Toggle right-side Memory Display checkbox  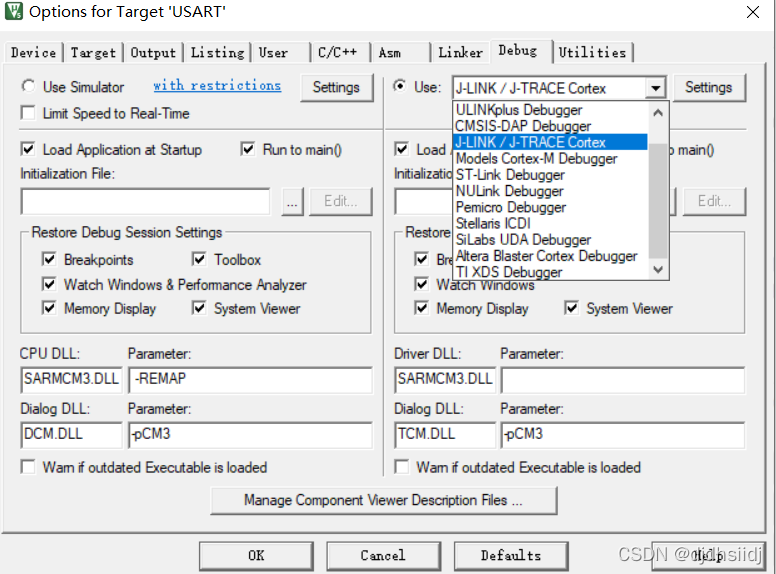pyautogui.click(x=422, y=308)
